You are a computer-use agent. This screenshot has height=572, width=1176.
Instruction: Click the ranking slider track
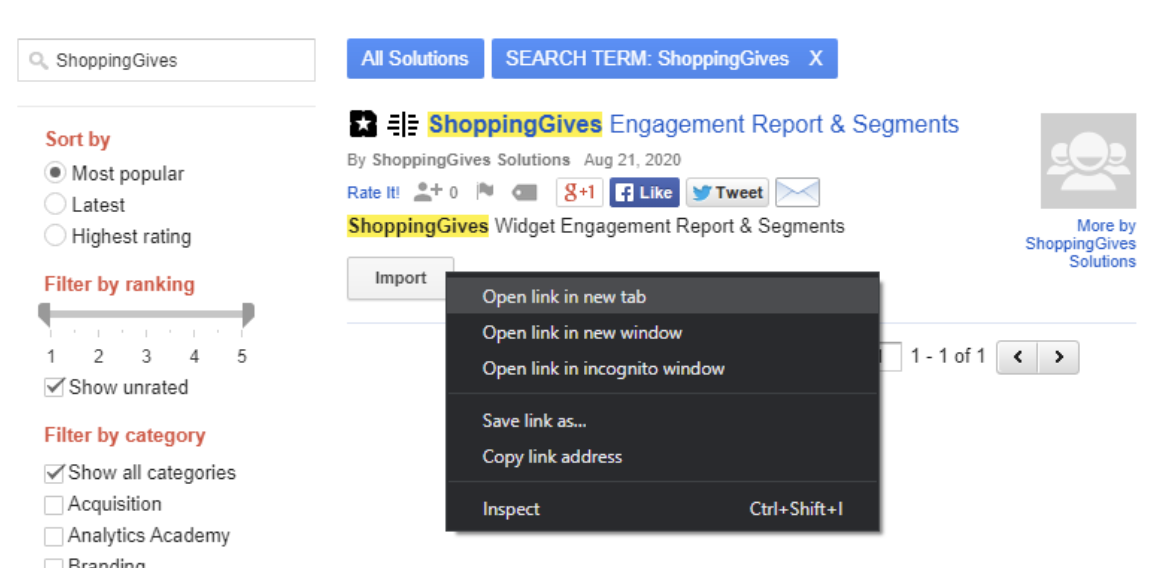pyautogui.click(x=146, y=313)
